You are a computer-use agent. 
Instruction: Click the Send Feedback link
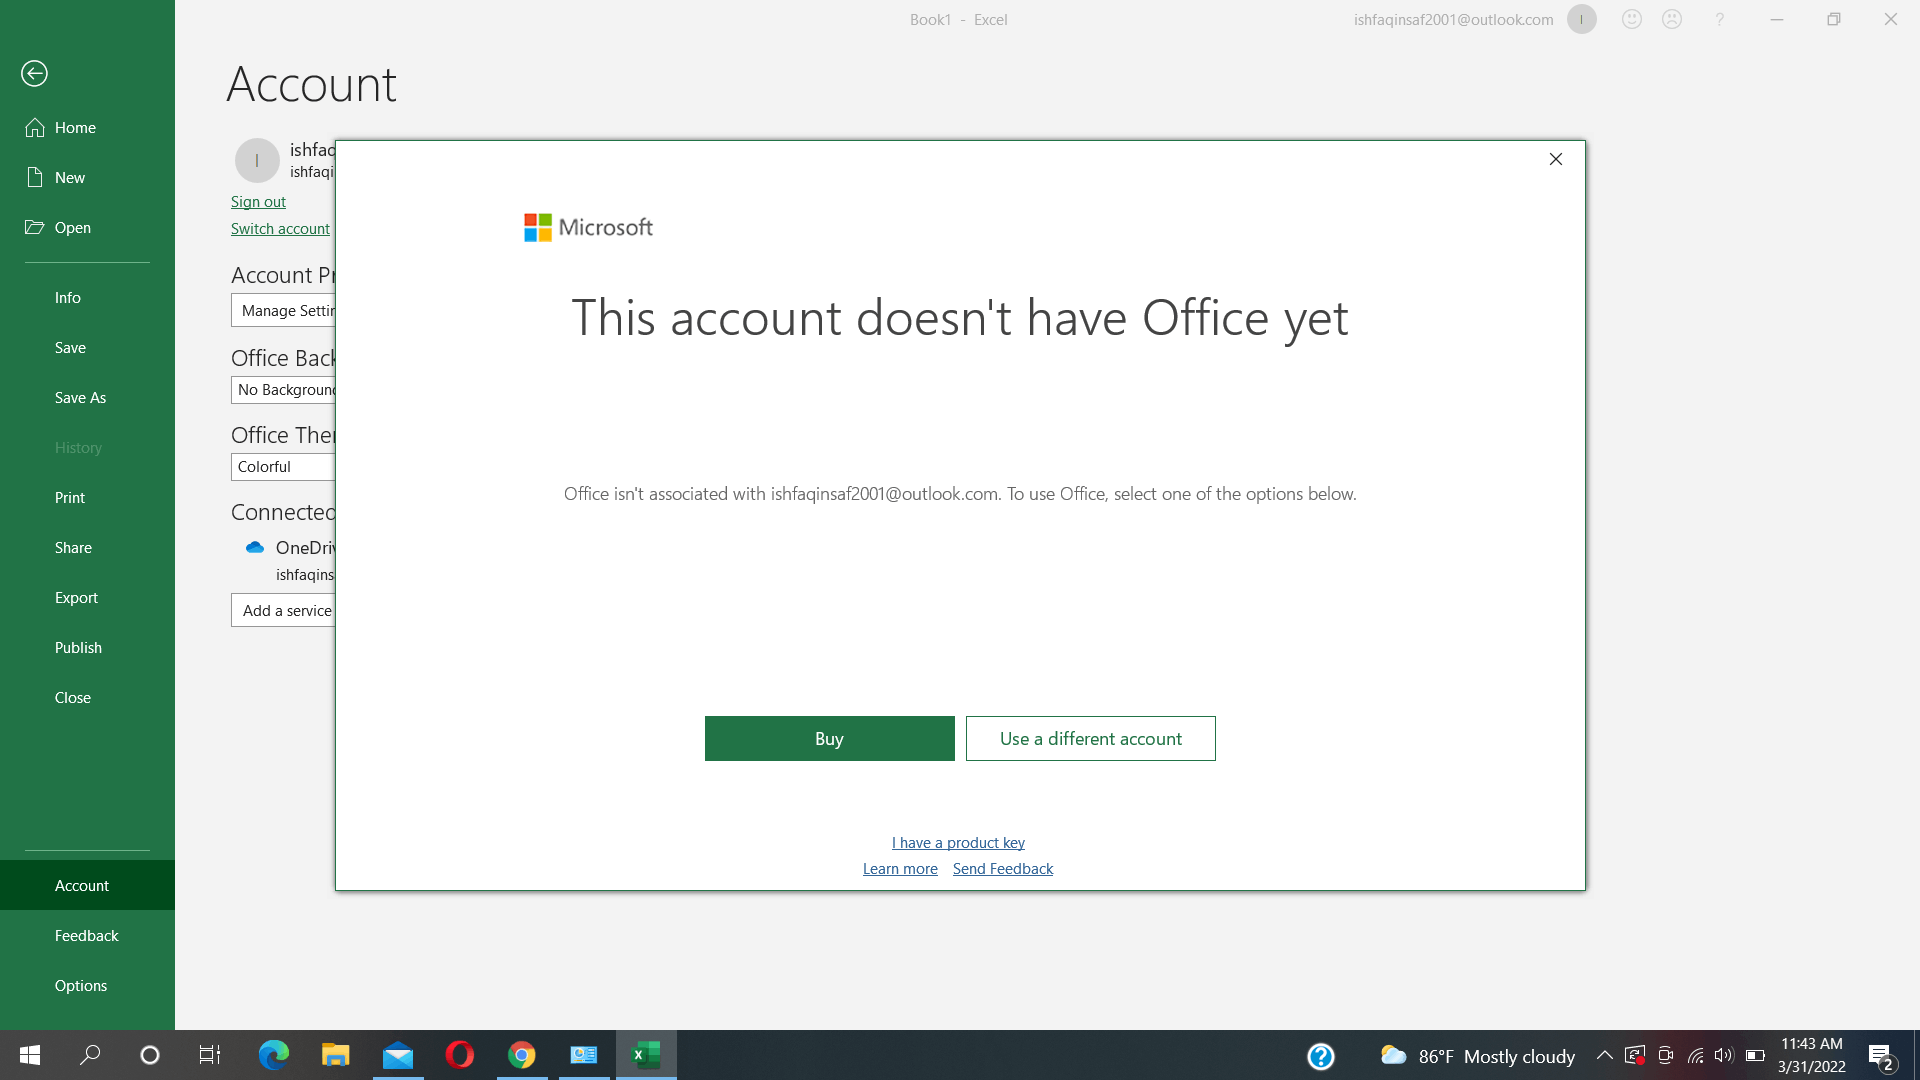pos(1002,868)
